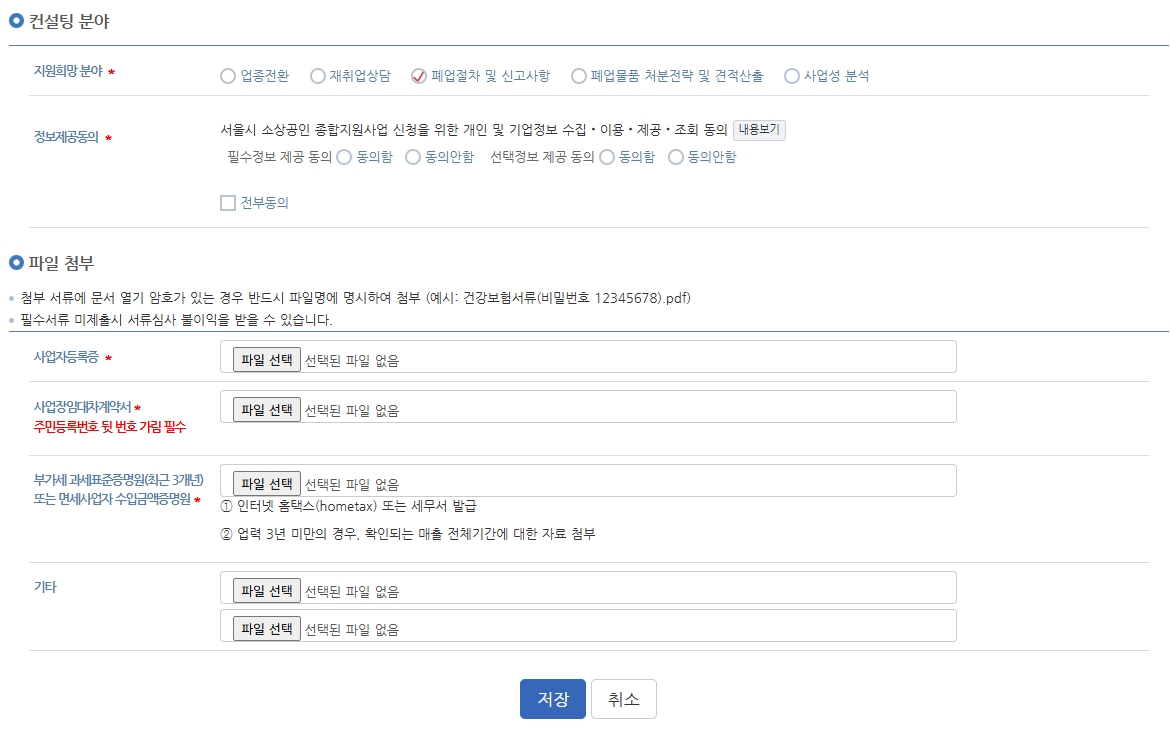Click second 파일 선택 button under 기타

(268, 626)
